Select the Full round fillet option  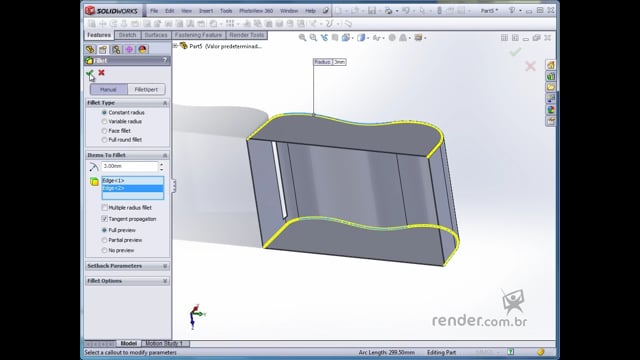point(104,140)
